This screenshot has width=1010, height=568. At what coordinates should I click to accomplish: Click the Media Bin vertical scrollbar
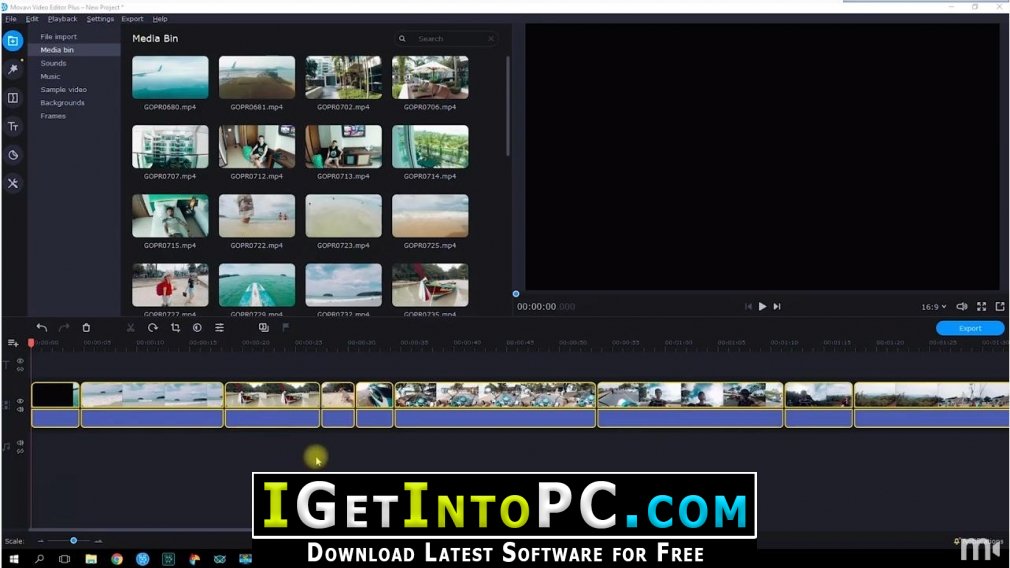508,106
